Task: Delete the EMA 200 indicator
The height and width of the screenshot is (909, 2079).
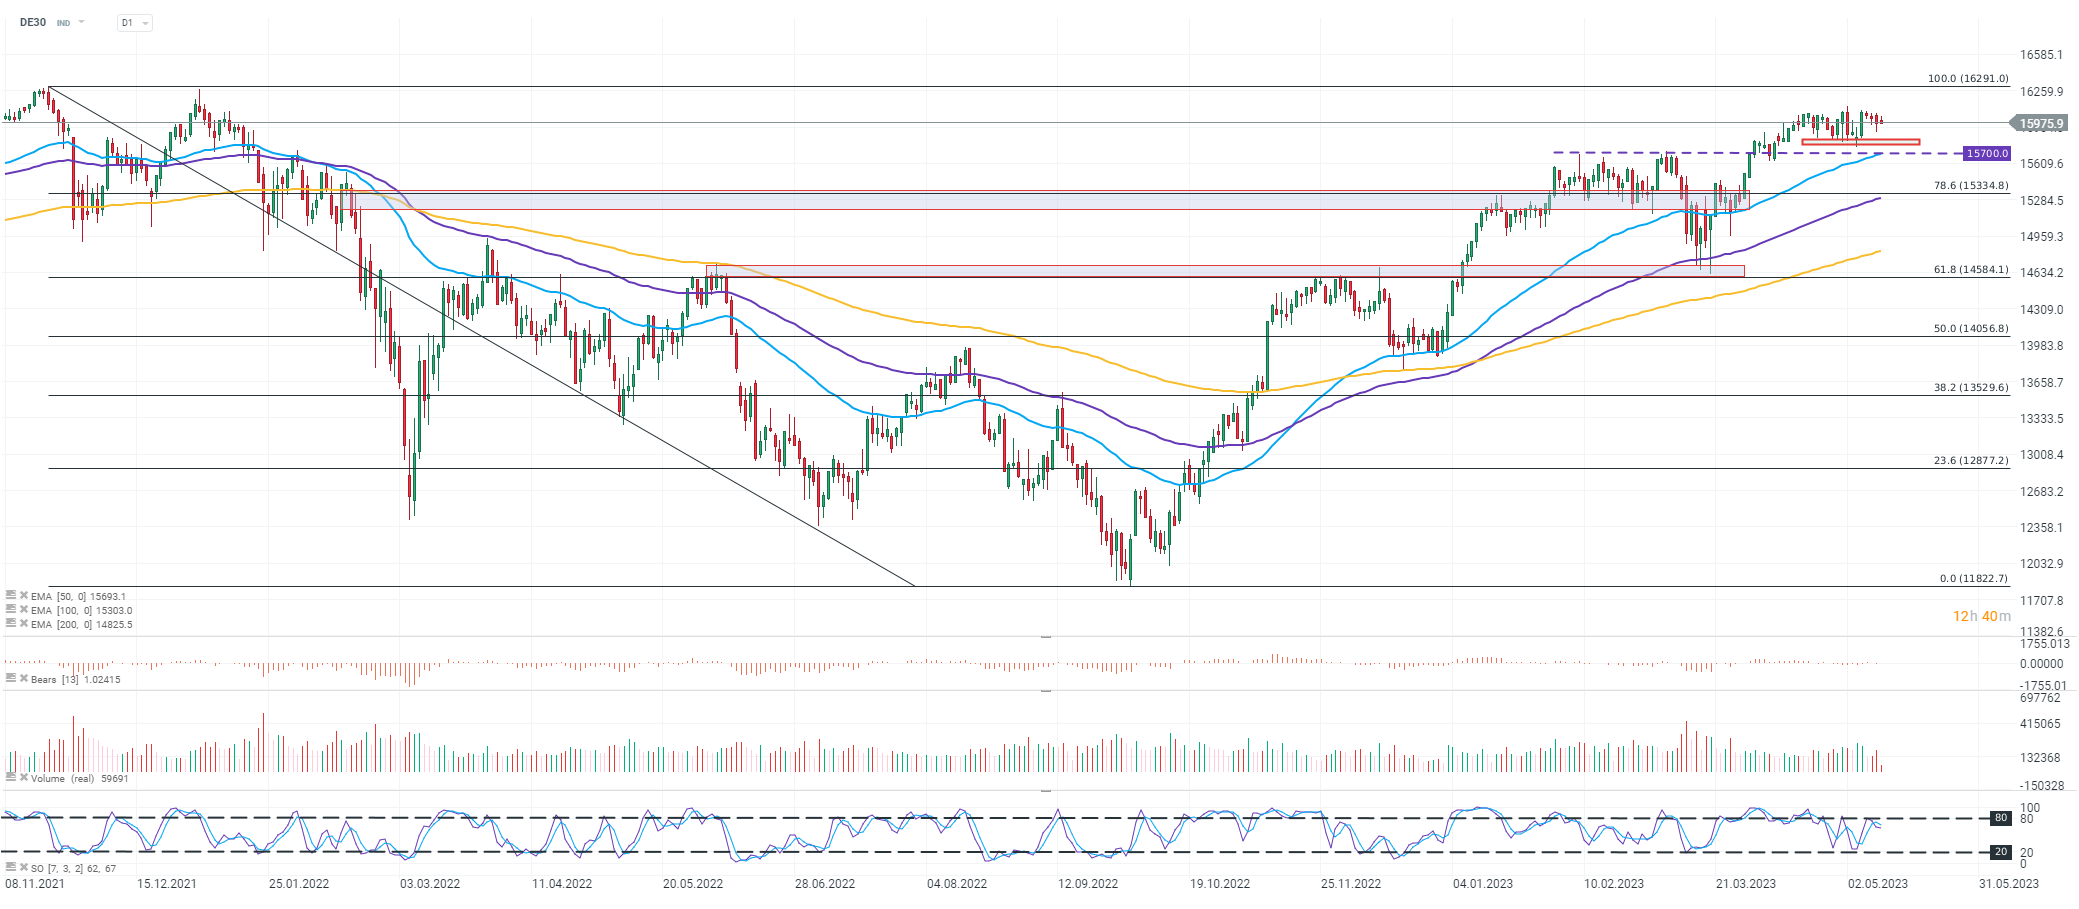Action: (24, 624)
